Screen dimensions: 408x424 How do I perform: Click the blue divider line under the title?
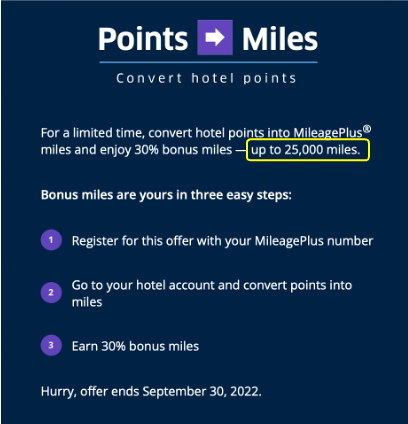[x=208, y=62]
